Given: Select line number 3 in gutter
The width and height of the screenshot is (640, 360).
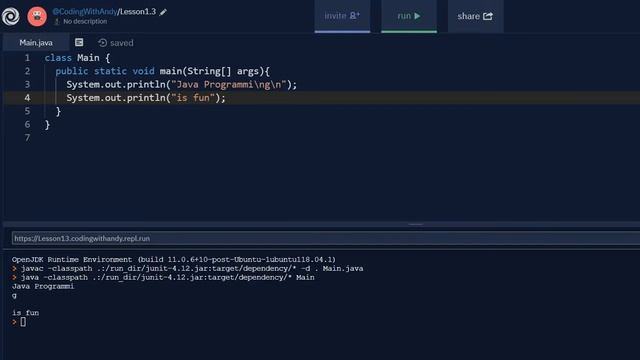Looking at the screenshot, I should (27, 84).
